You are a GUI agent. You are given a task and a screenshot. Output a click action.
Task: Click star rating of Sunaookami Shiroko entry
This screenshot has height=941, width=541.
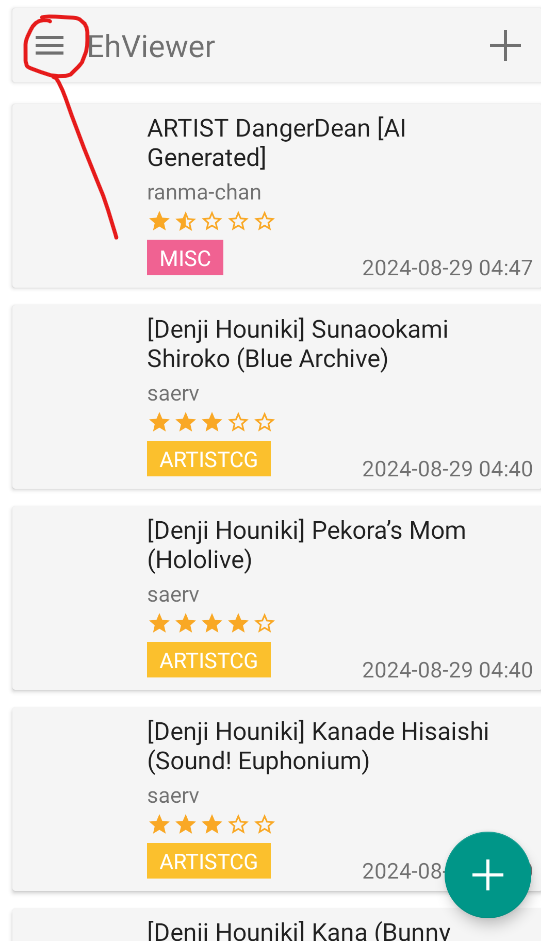pos(211,422)
